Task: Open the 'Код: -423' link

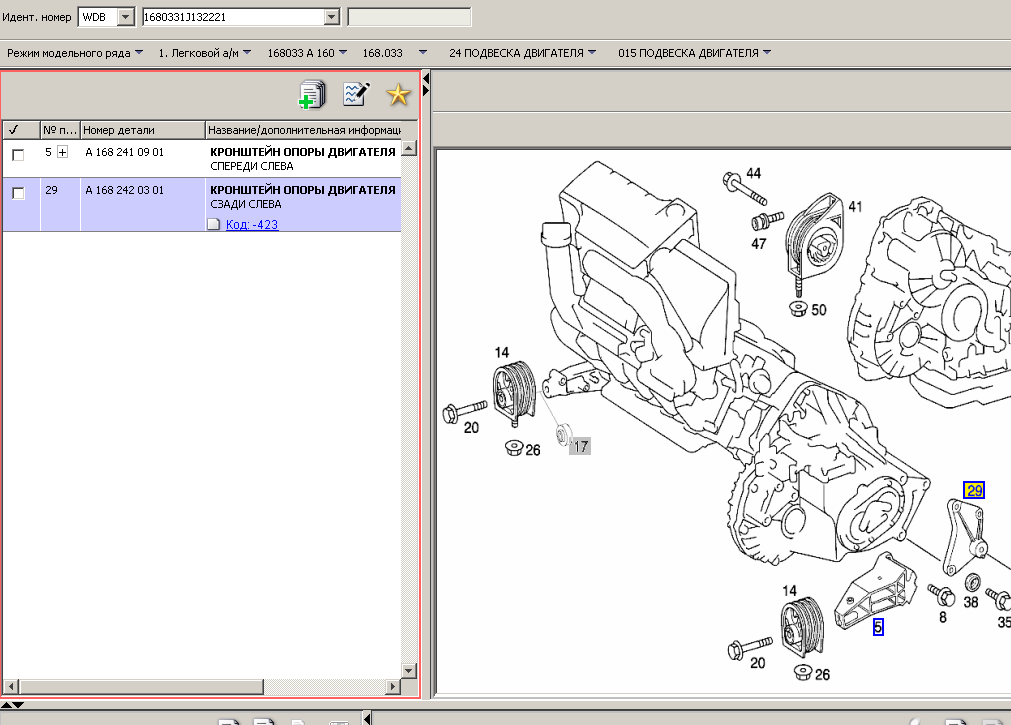Action: click(251, 225)
